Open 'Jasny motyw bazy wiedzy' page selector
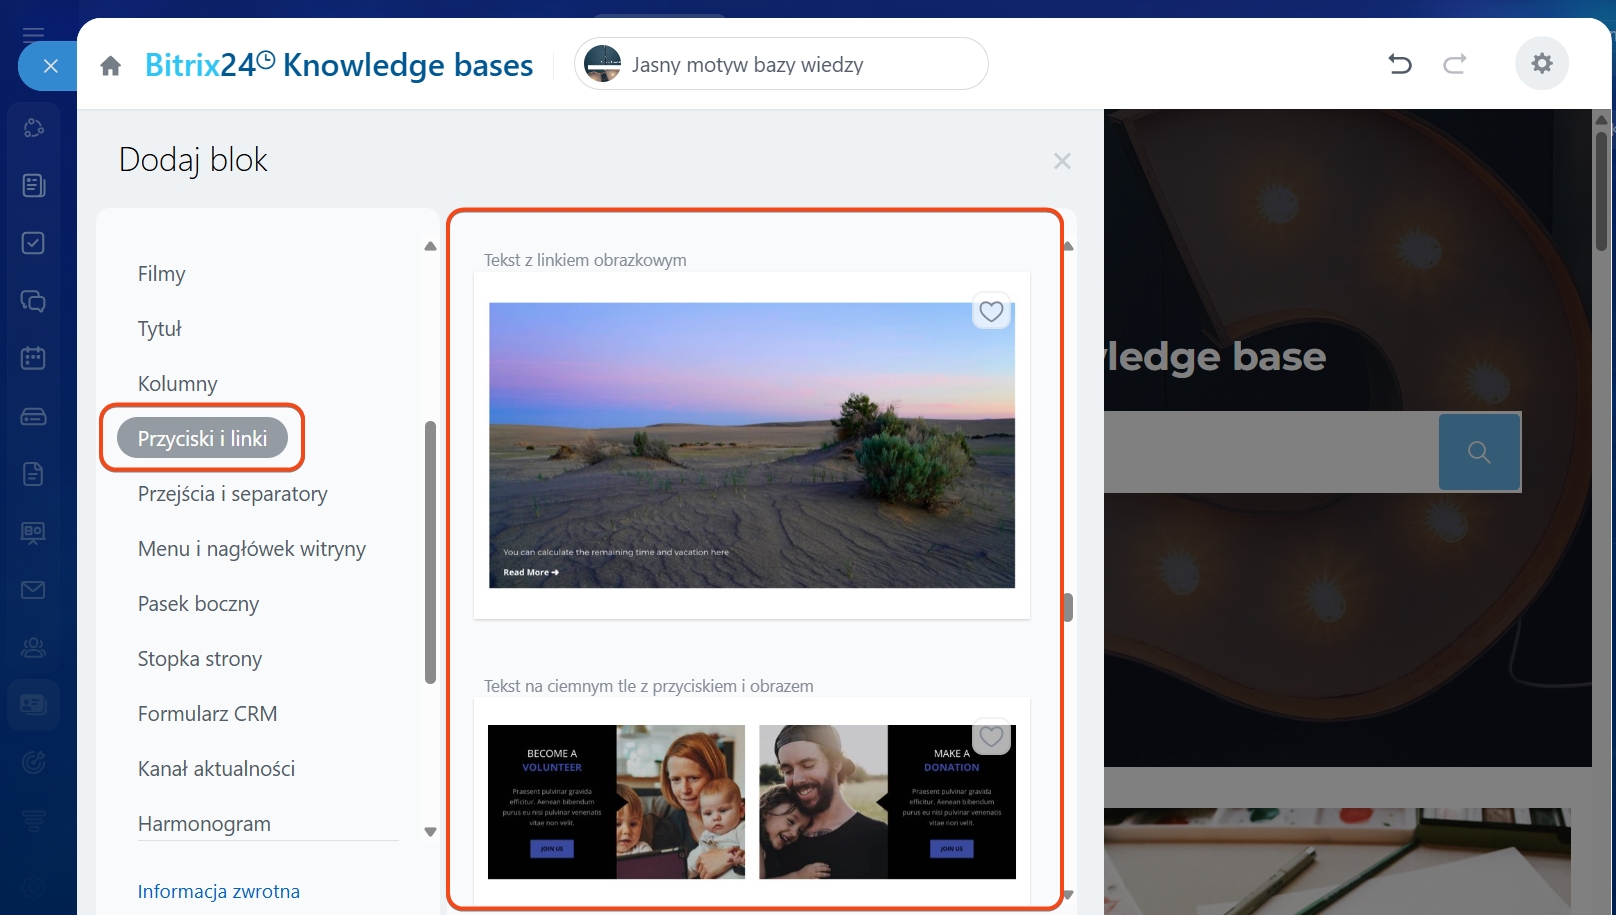 coord(780,64)
